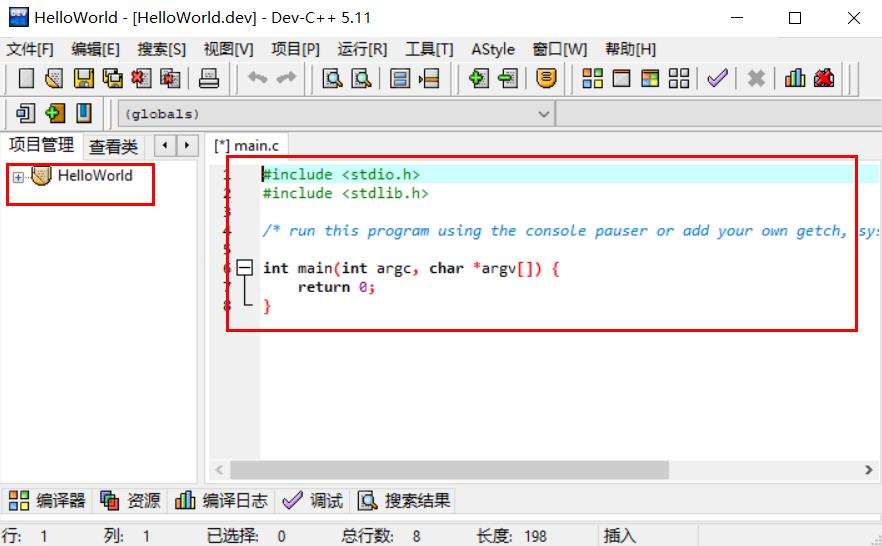Screen dimensions: 882x546
Task: Click the Undo arrow icon
Action: (x=258, y=78)
